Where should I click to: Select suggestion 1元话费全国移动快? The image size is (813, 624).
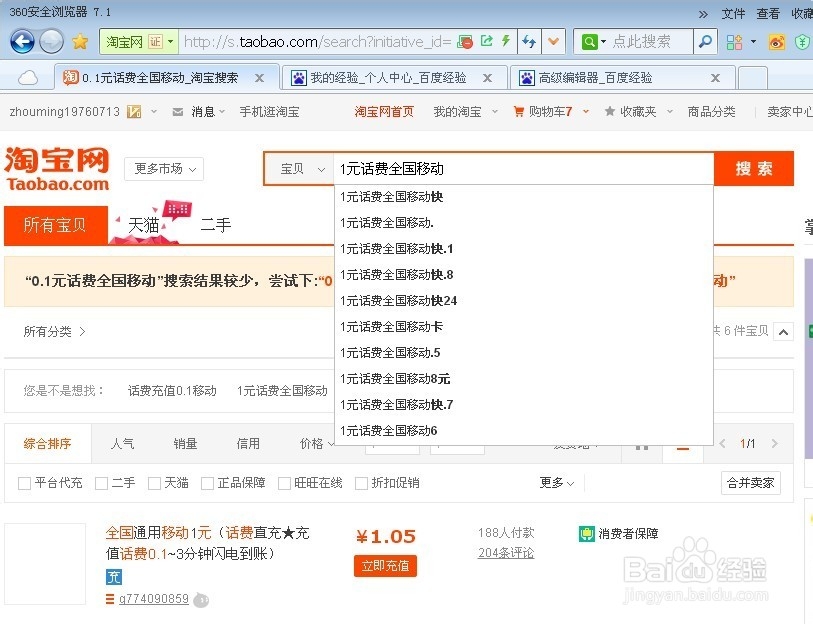coord(524,197)
